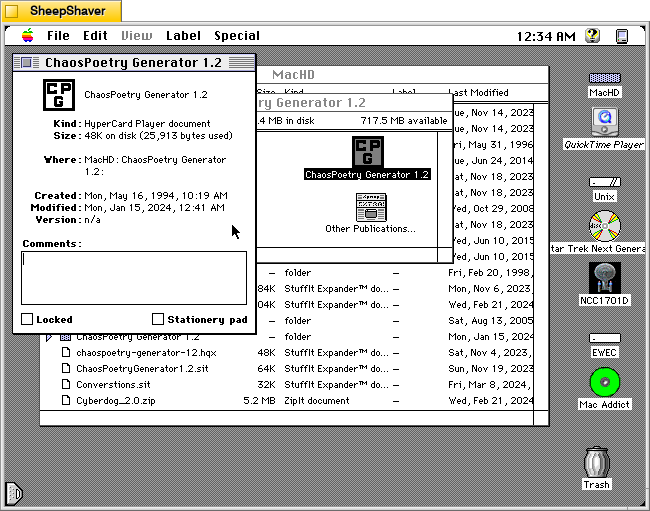650x511 pixels.
Task: Click the menu bar clock 12:34 AM
Action: click(x=546, y=36)
